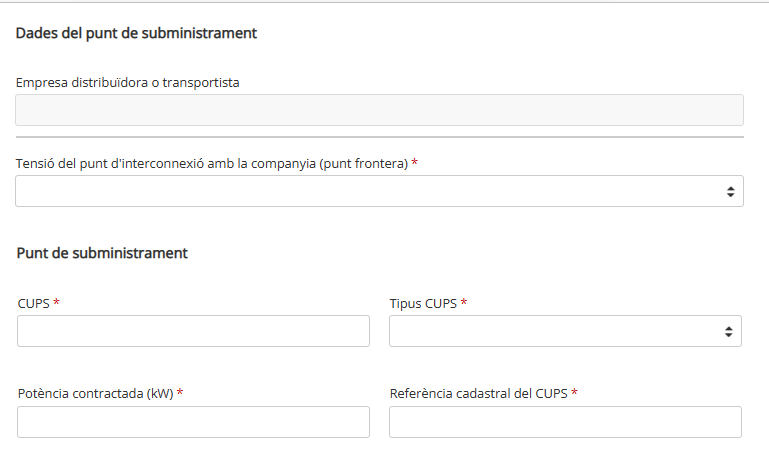Click the 'Punt de subministrament' subheading
This screenshot has height=457, width=769.
[x=102, y=253]
